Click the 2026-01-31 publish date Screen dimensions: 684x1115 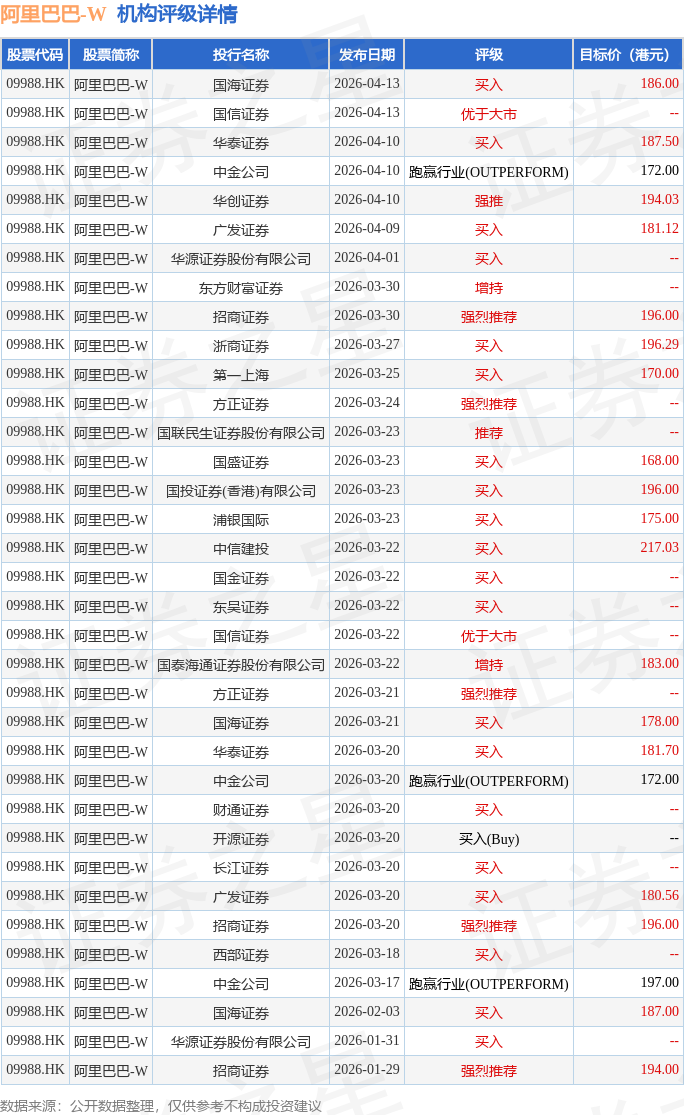367,1041
